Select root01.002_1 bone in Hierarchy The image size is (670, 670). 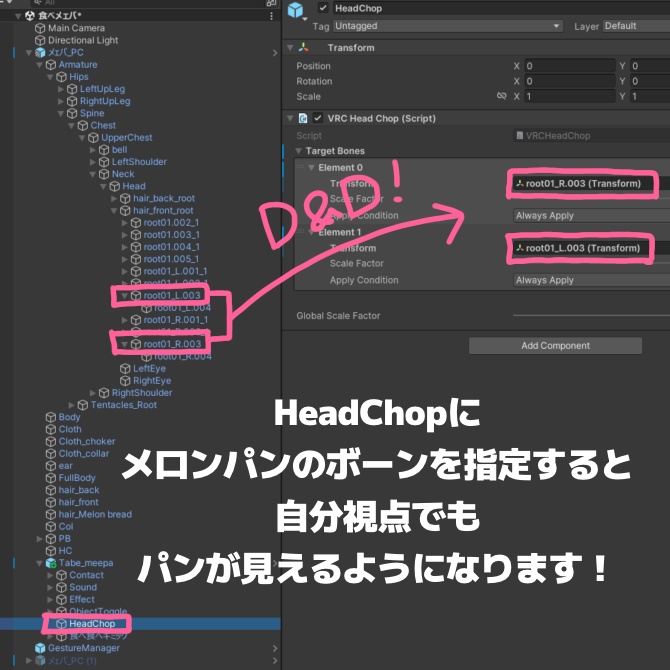[171, 223]
